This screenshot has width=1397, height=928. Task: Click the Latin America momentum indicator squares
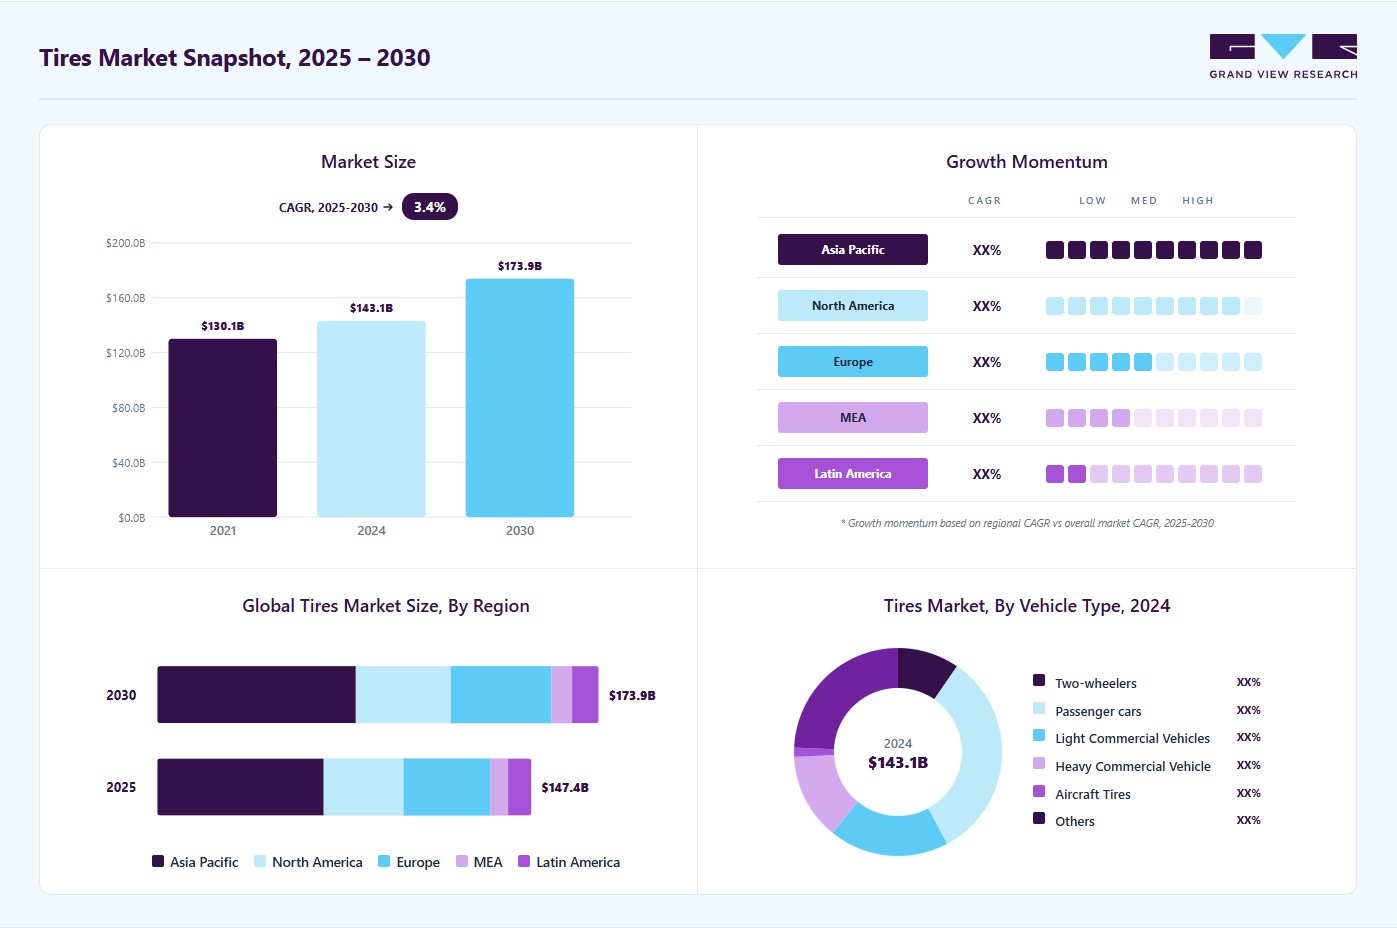1154,474
